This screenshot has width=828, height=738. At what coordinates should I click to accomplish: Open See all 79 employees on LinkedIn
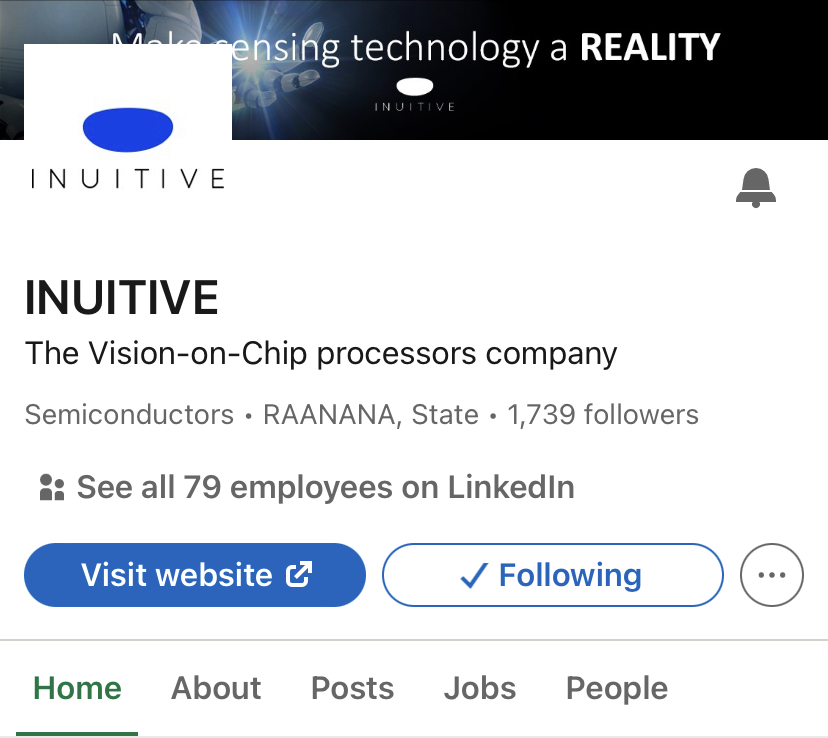pos(307,487)
